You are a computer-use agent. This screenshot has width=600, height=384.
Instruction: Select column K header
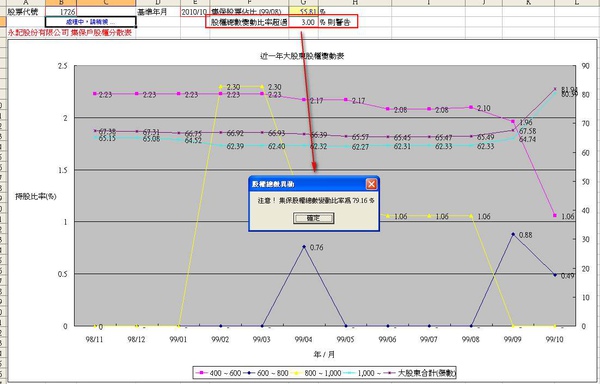[x=528, y=3]
